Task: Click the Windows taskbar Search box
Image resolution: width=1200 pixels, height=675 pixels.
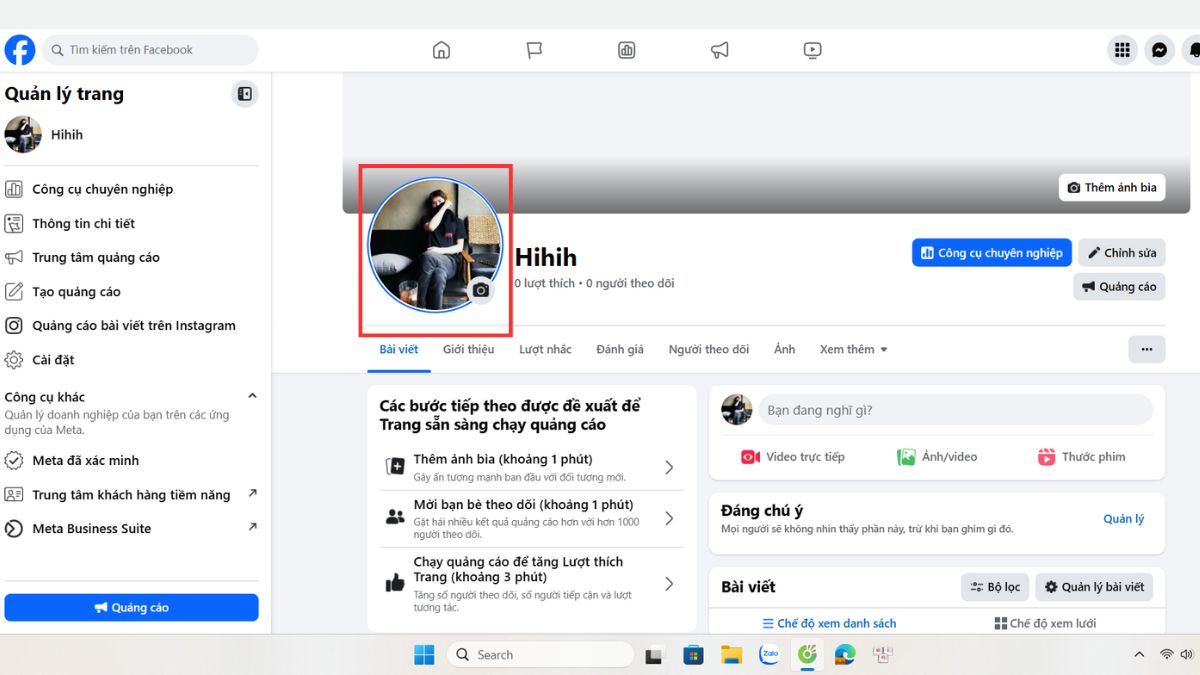Action: tap(541, 655)
